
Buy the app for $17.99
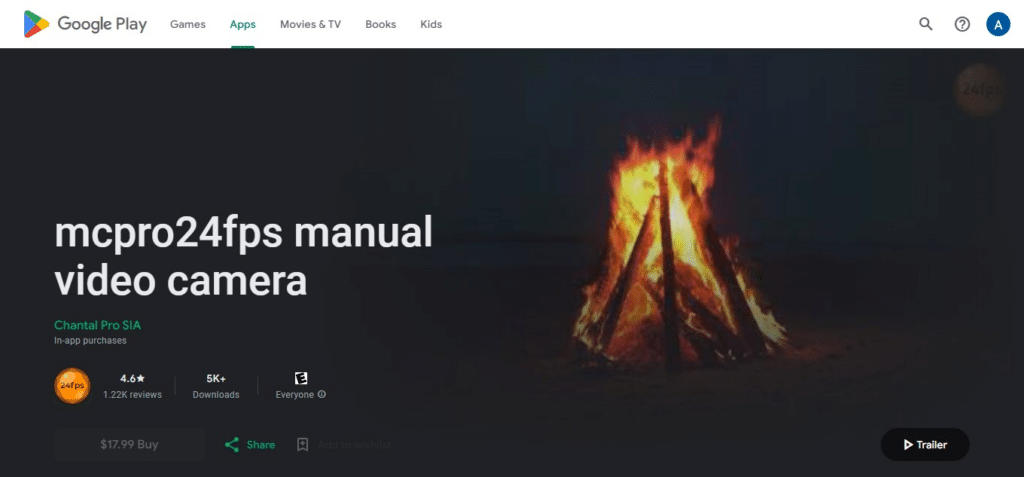[x=129, y=444]
